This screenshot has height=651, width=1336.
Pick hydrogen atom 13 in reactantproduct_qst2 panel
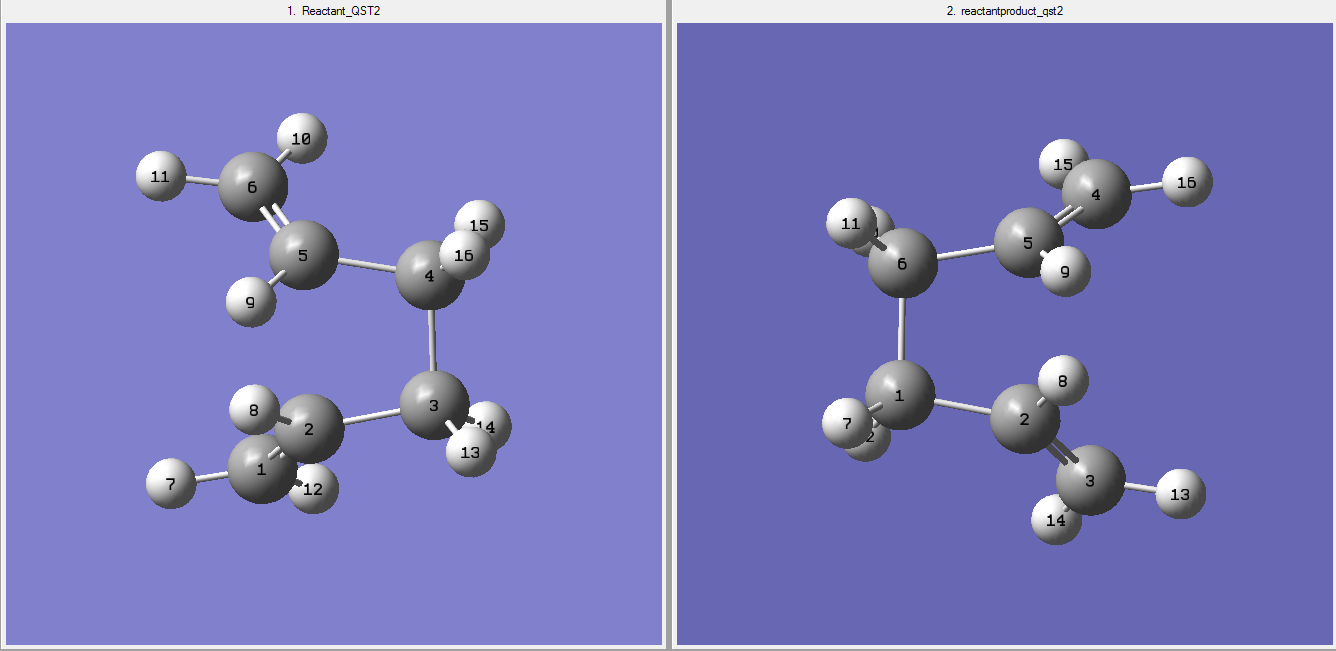[1181, 494]
